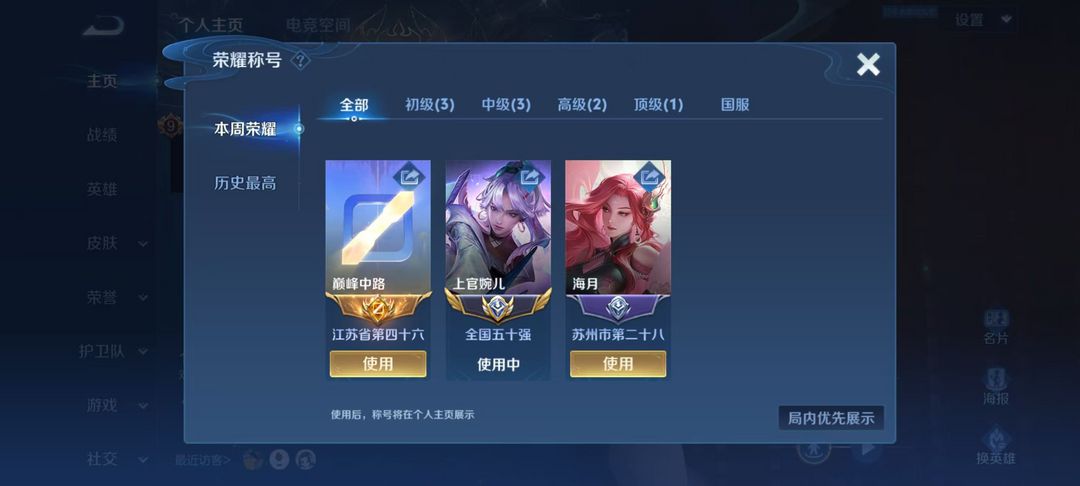Screen dimensions: 1080x486
Task: Click the back arrow icon
Action: click(104, 26)
